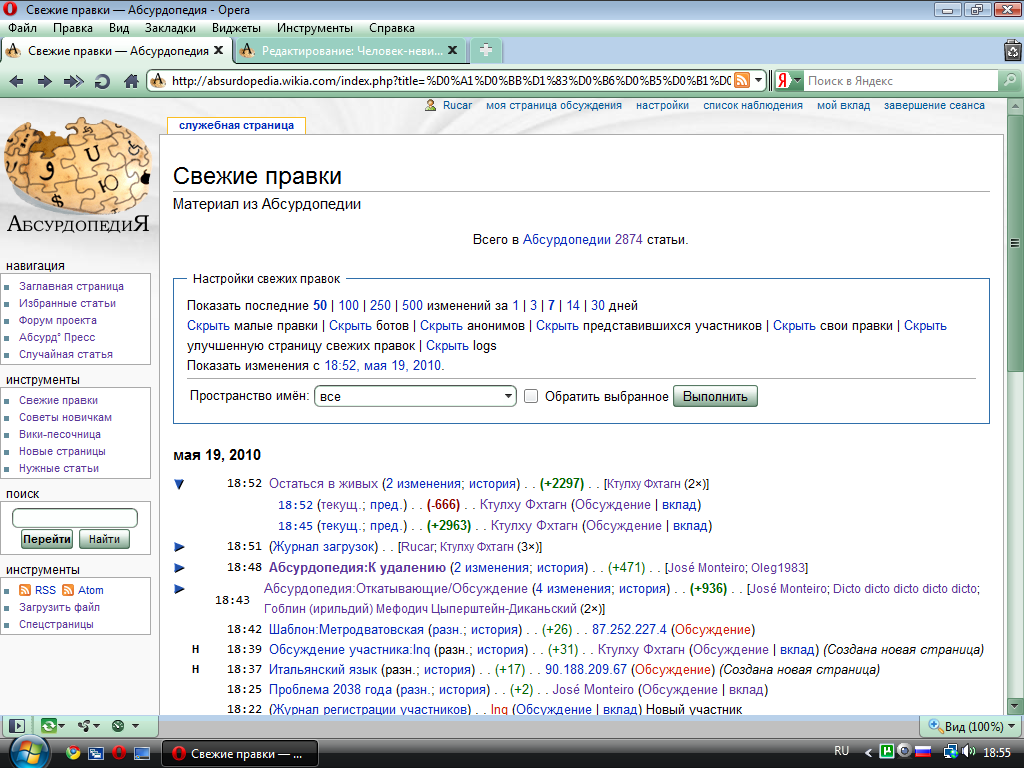The image size is (1024, 768).
Task: Click the Fast Forward arrow icon
Action: (74, 81)
